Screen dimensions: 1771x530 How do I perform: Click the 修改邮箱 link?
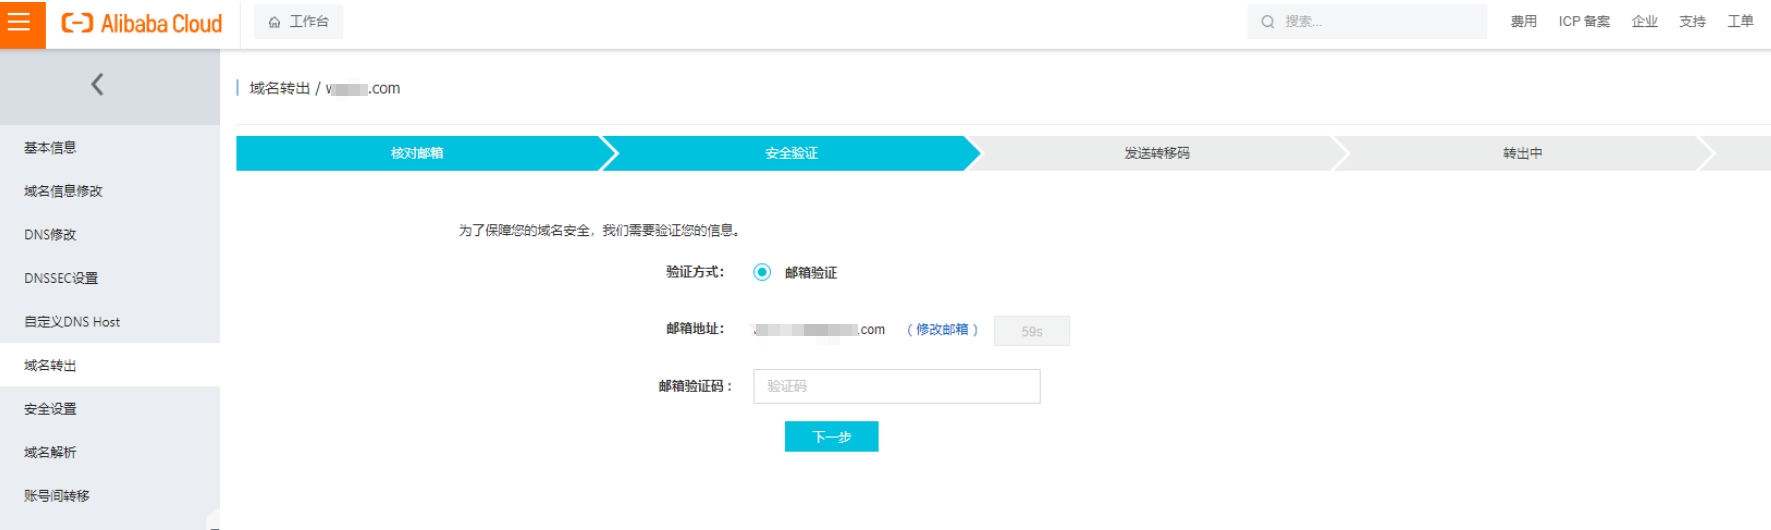(x=942, y=330)
